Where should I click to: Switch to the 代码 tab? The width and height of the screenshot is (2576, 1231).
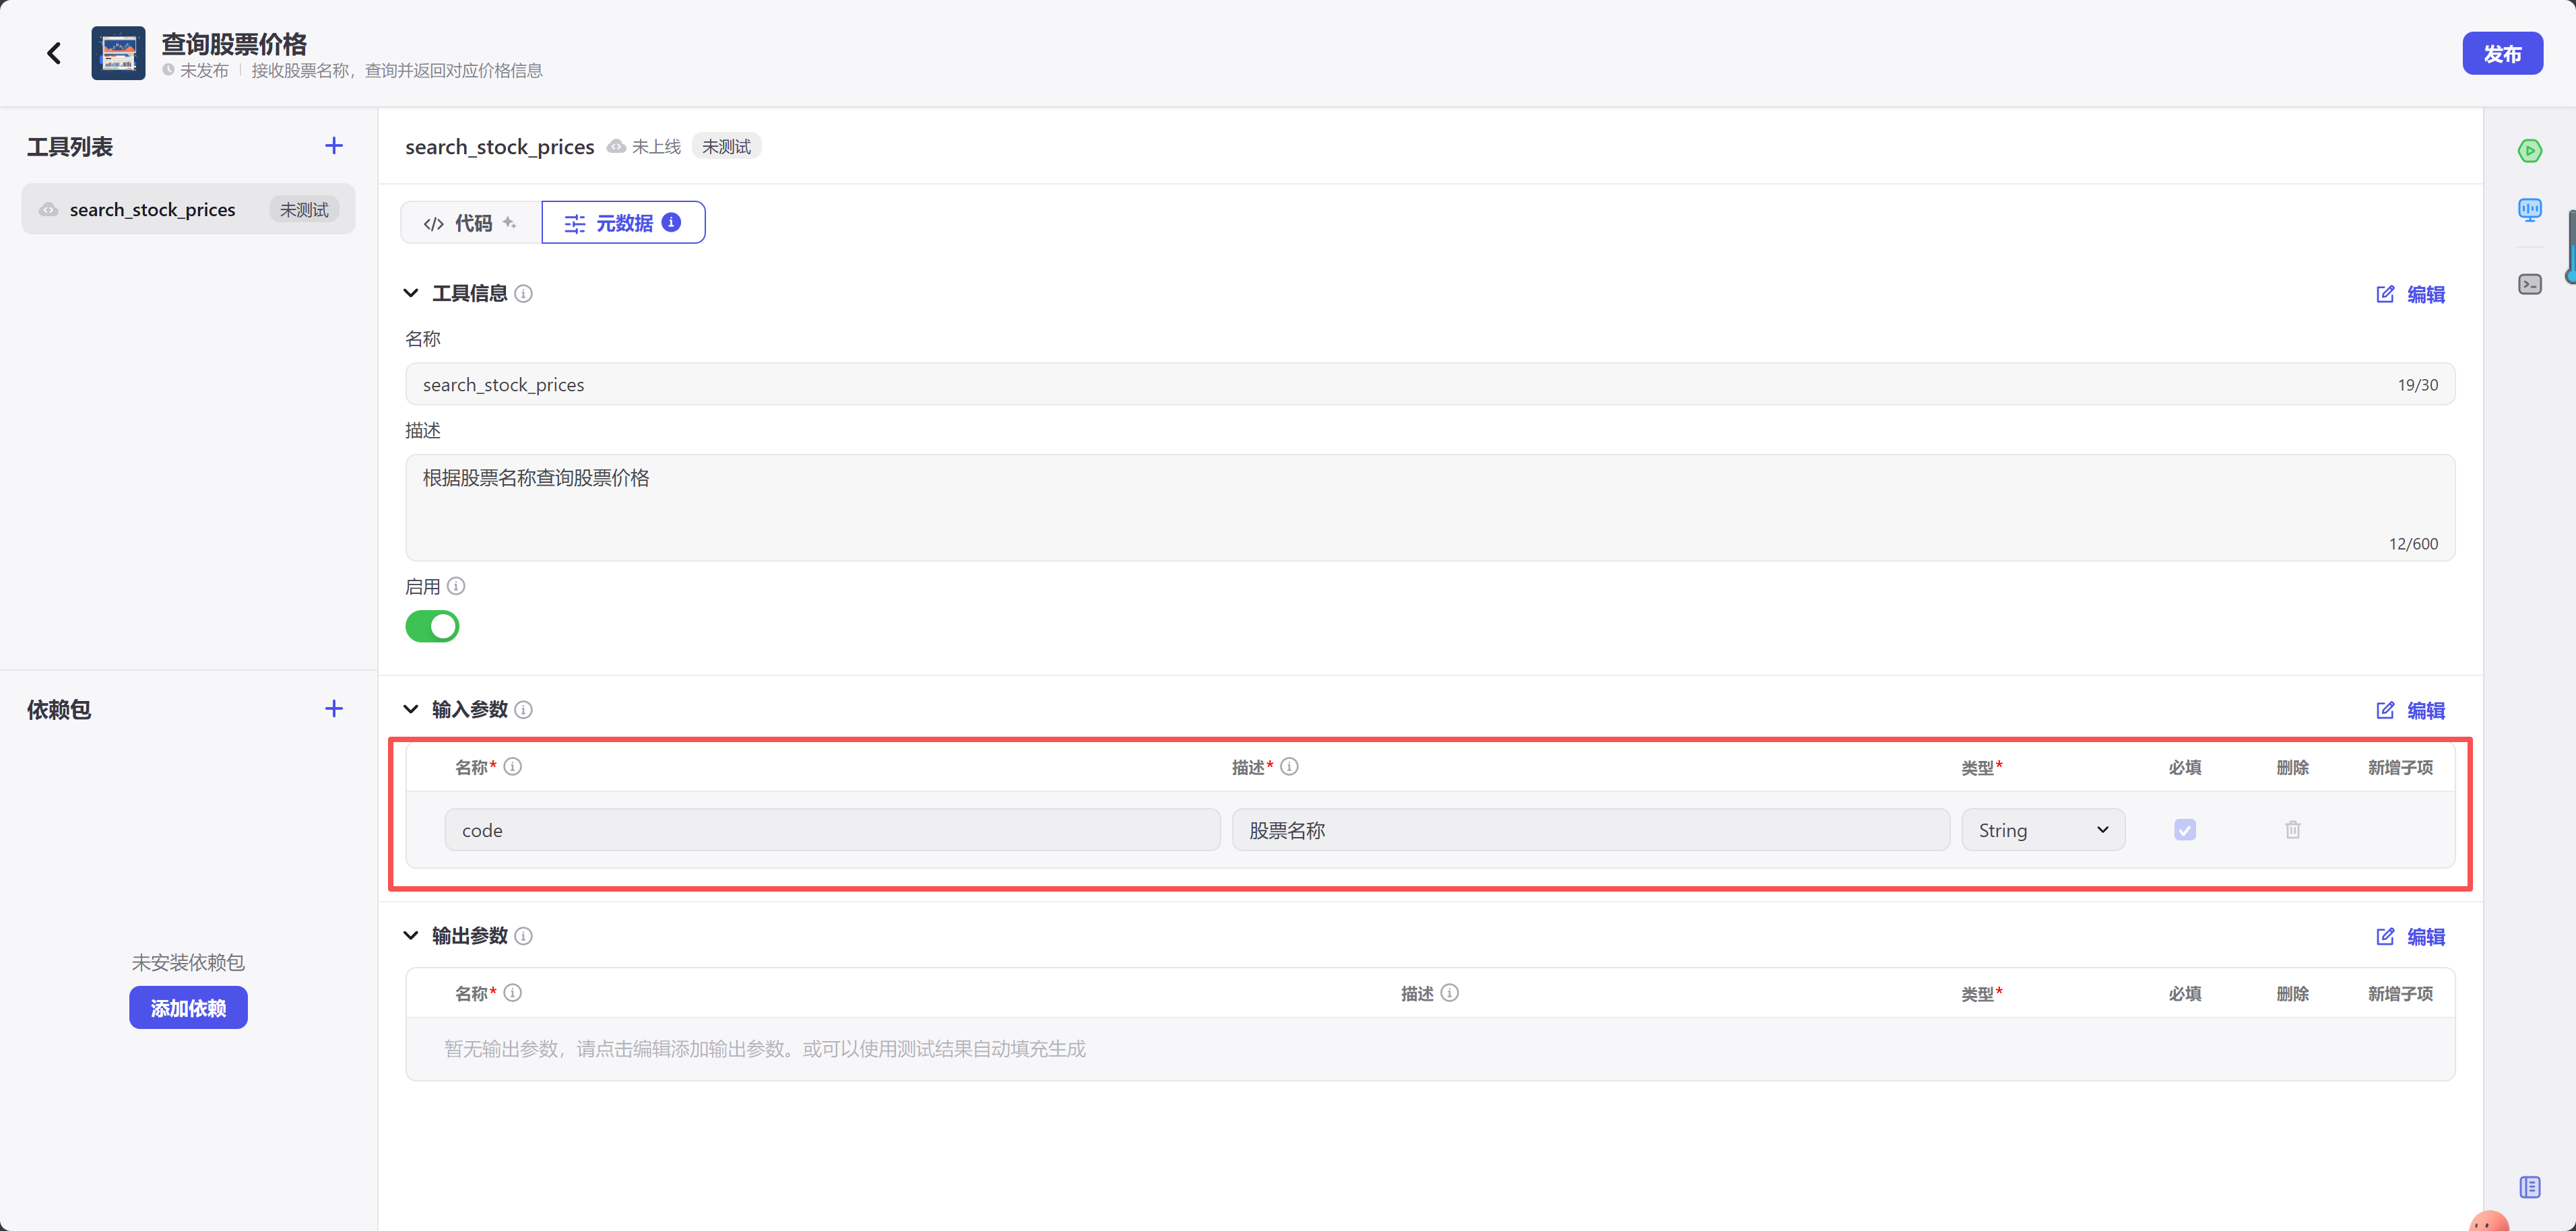tap(471, 223)
